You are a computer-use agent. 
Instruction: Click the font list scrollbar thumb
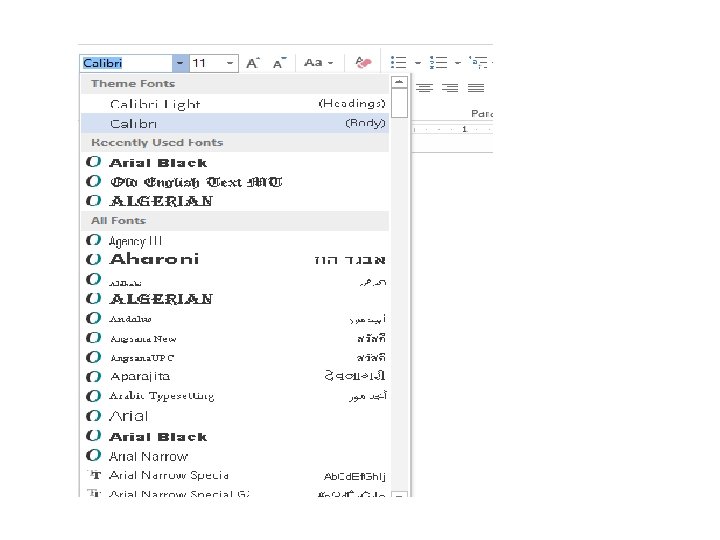[399, 103]
